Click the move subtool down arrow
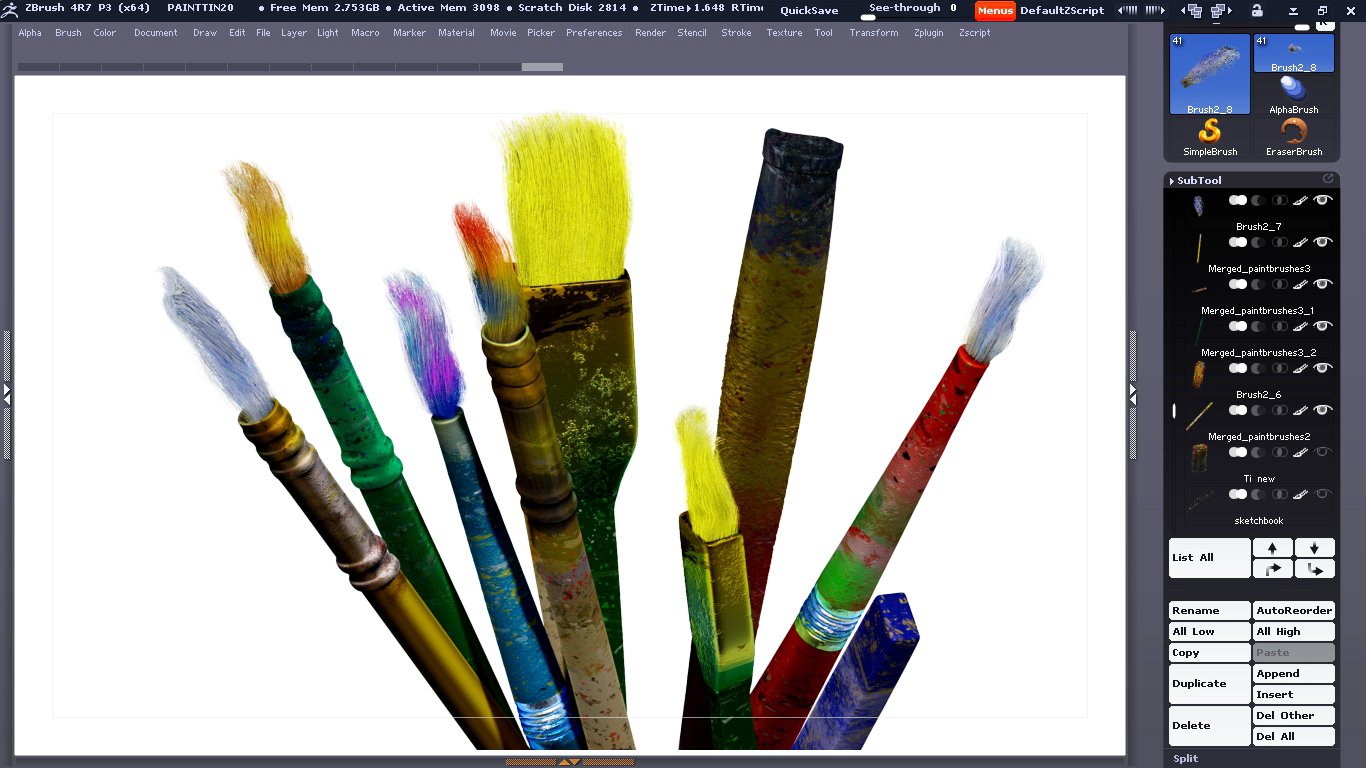The width and height of the screenshot is (1366, 768). tap(1314, 548)
